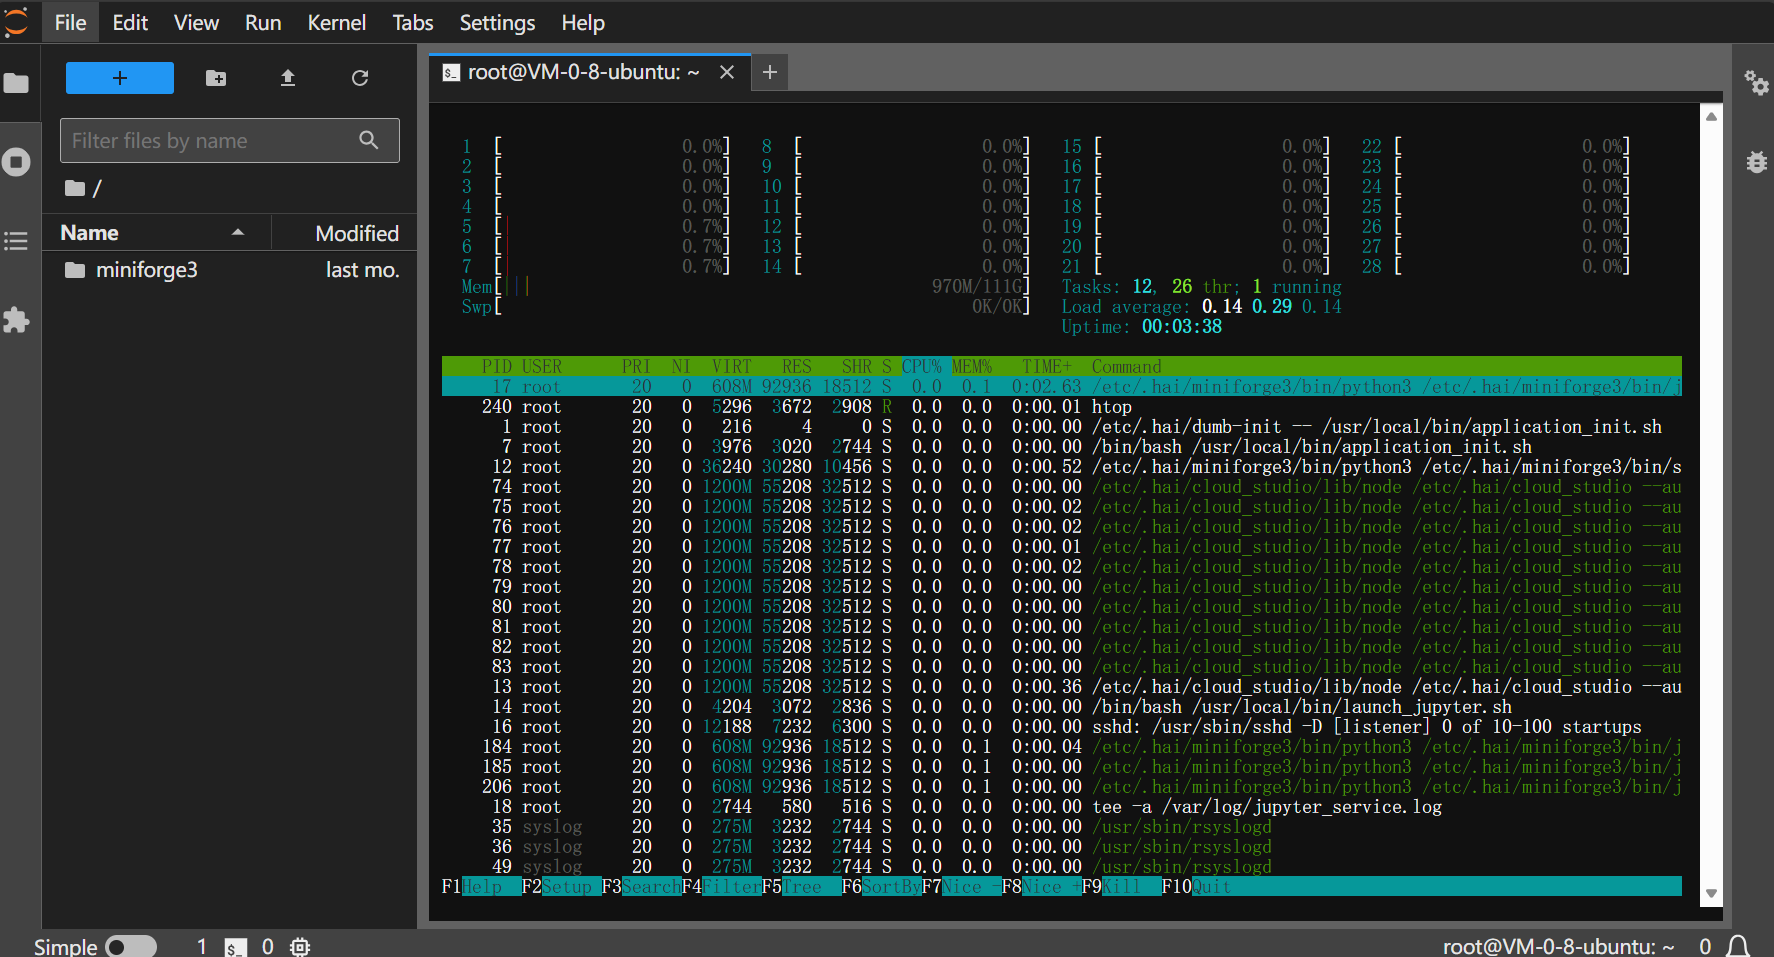Add a new tab with plus button
The image size is (1774, 957).
[769, 72]
